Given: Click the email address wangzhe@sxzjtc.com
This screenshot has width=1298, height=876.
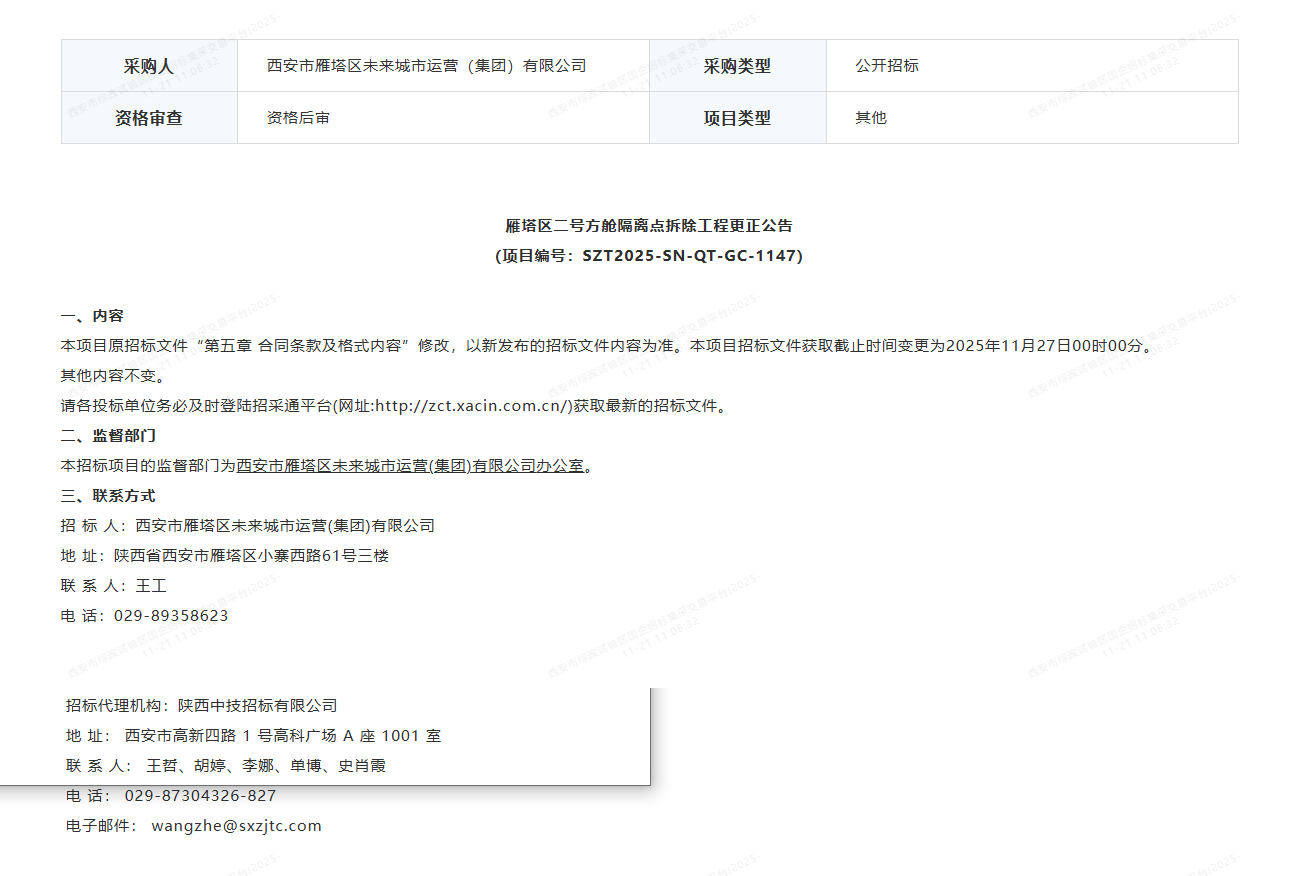Looking at the screenshot, I should pyautogui.click(x=237, y=826).
